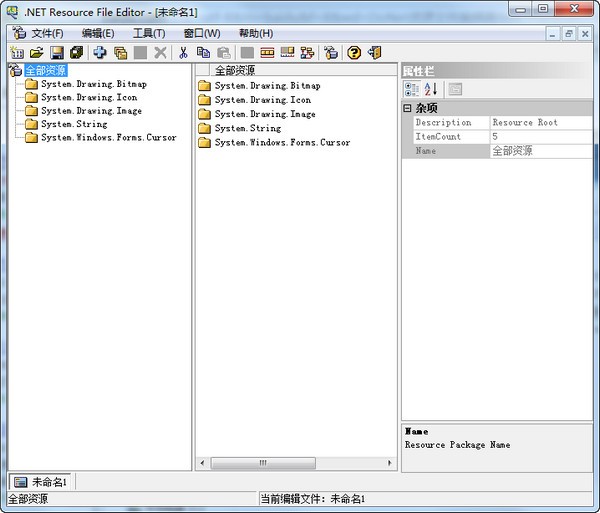Screen dimensions: 600x513
Task: Click the stacked windows icon beside the plus
Action: tap(121, 53)
